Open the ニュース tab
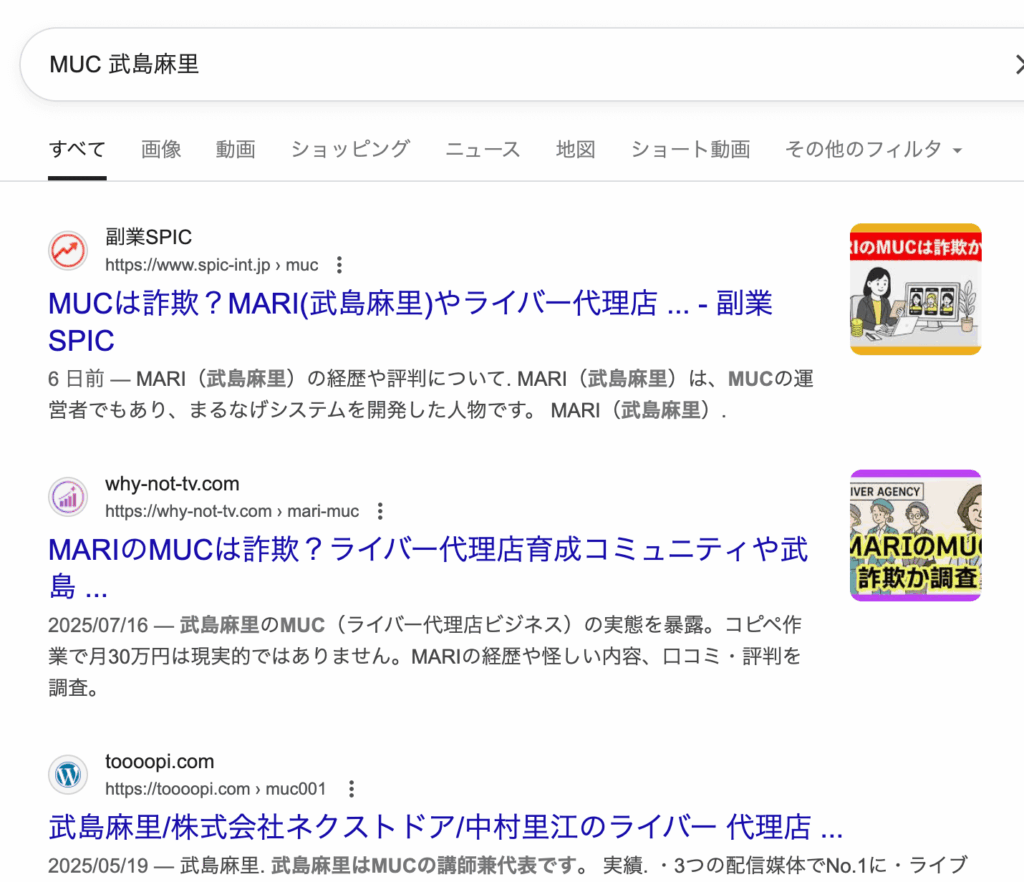The width and height of the screenshot is (1024, 882). pyautogui.click(x=483, y=150)
